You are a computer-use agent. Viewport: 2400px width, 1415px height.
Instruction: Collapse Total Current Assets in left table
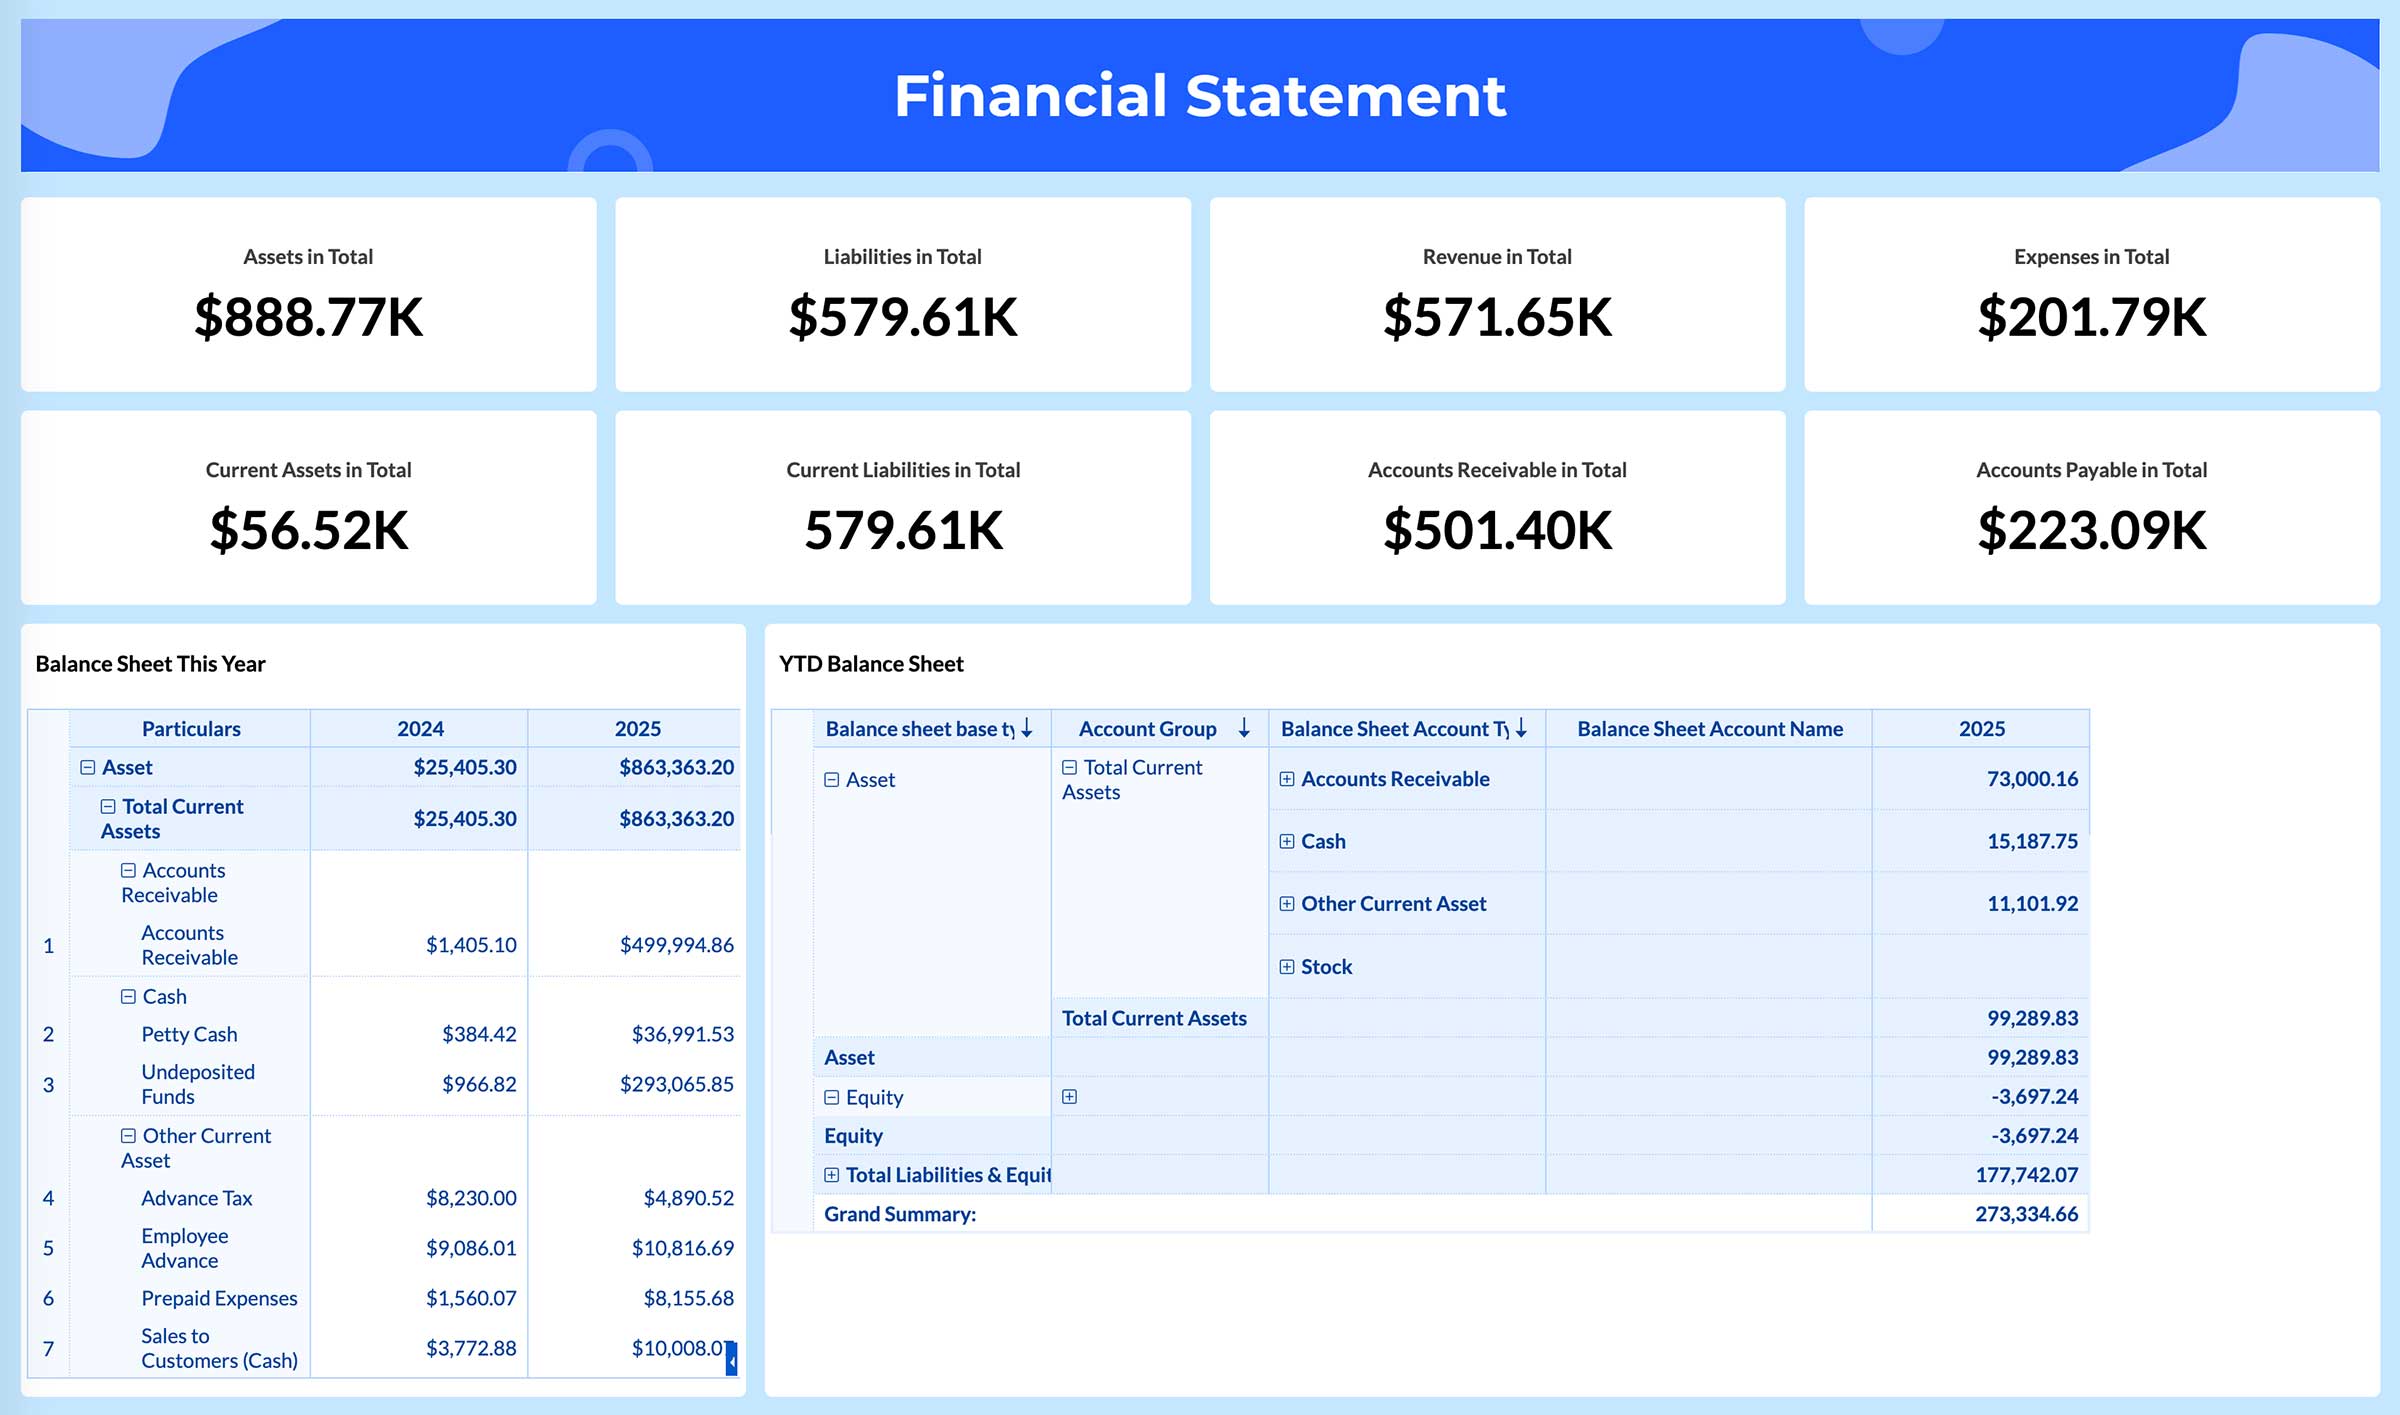tap(107, 807)
